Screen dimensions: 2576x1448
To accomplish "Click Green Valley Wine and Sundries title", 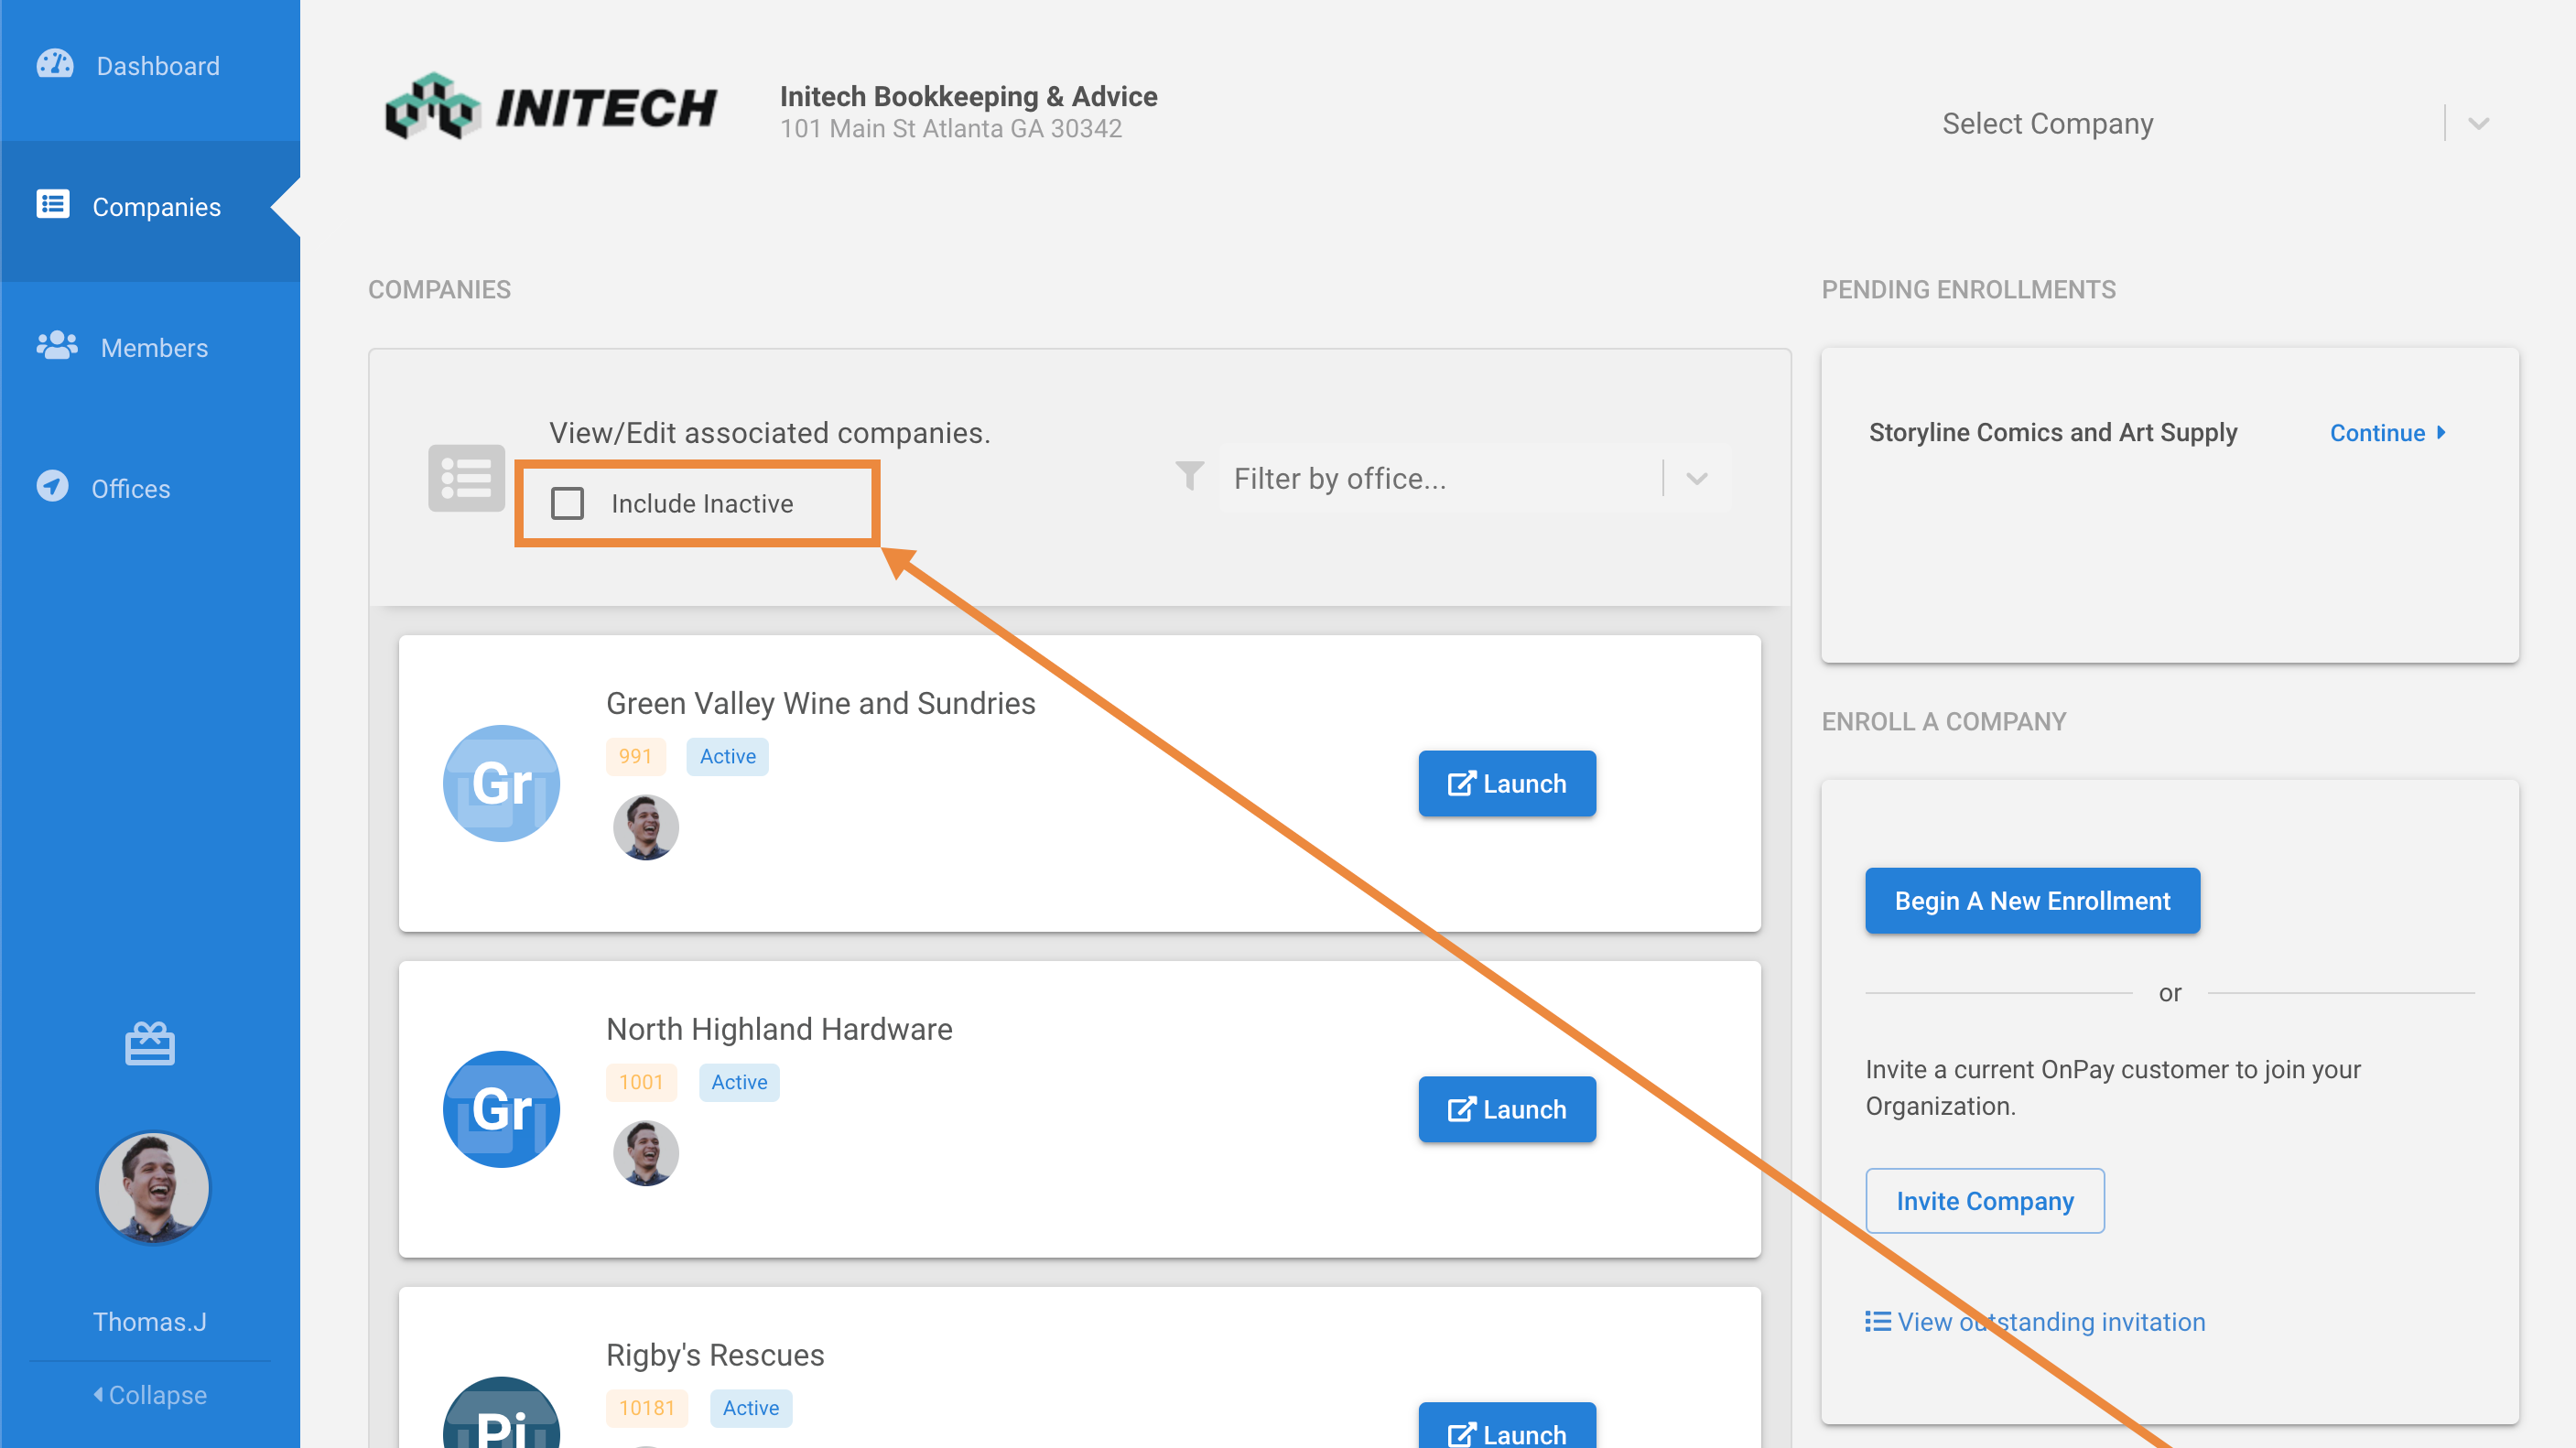I will [x=820, y=703].
